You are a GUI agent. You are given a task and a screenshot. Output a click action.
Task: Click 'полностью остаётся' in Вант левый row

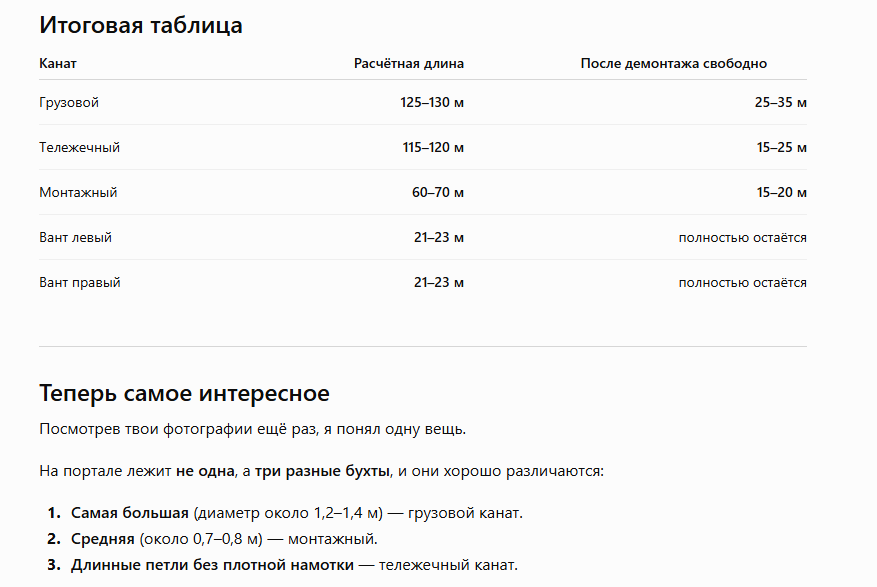tap(742, 238)
